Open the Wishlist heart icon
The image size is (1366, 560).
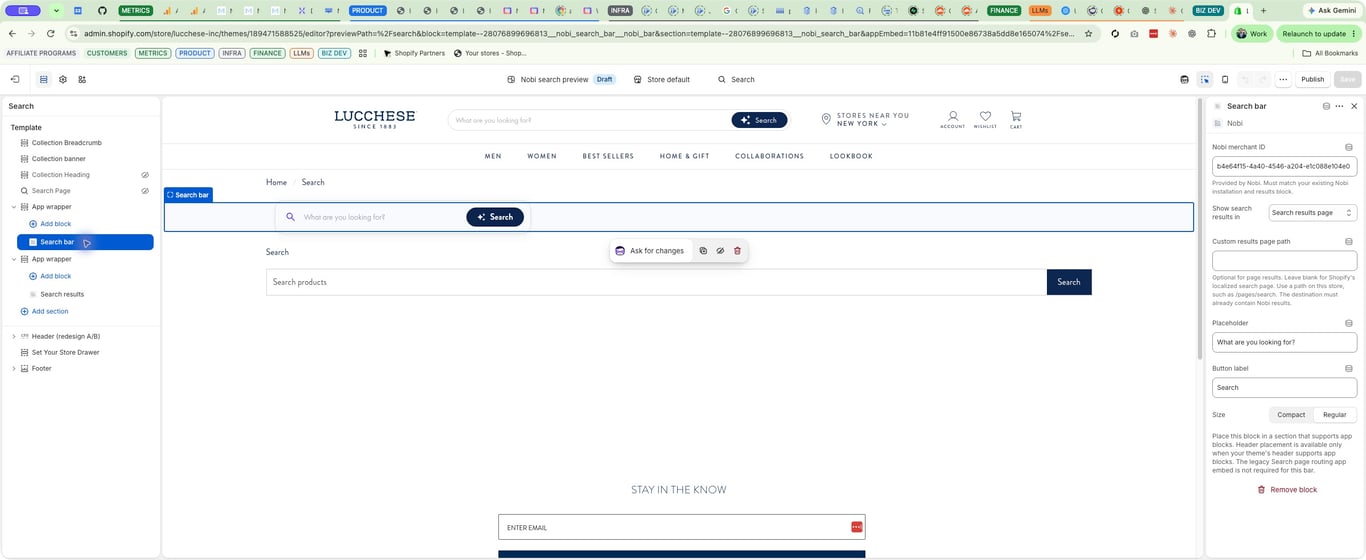click(985, 119)
